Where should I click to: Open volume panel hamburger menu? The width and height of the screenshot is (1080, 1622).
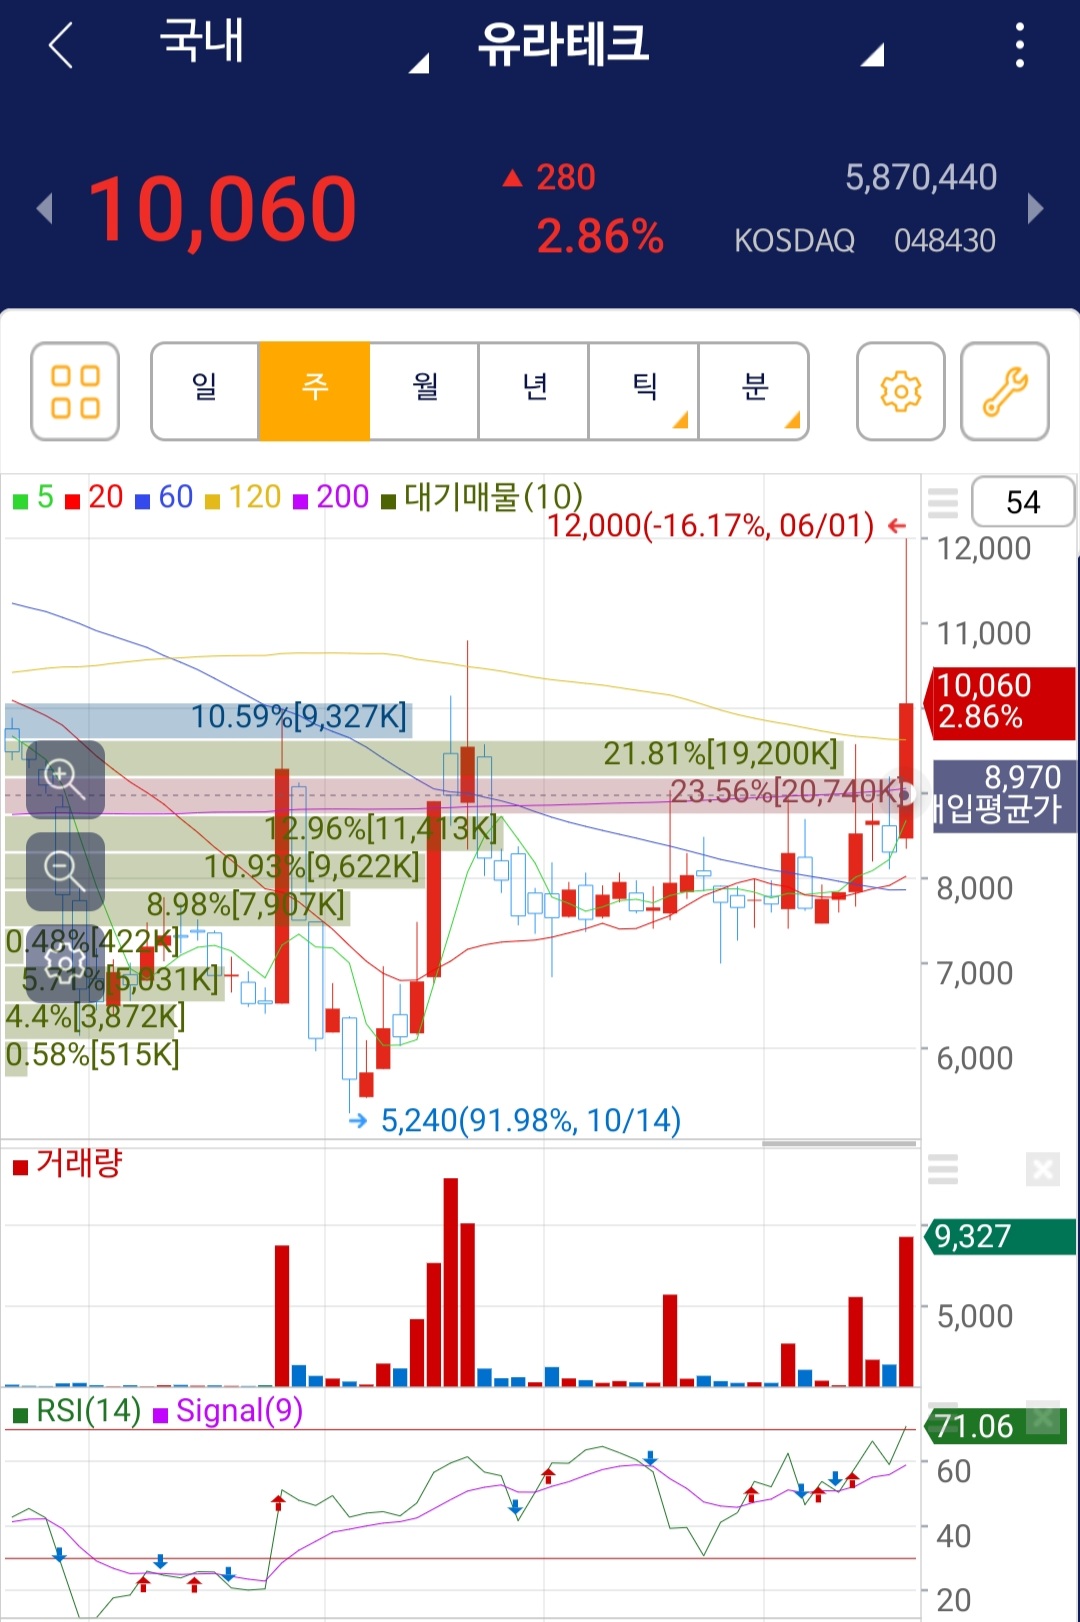[x=942, y=1168]
